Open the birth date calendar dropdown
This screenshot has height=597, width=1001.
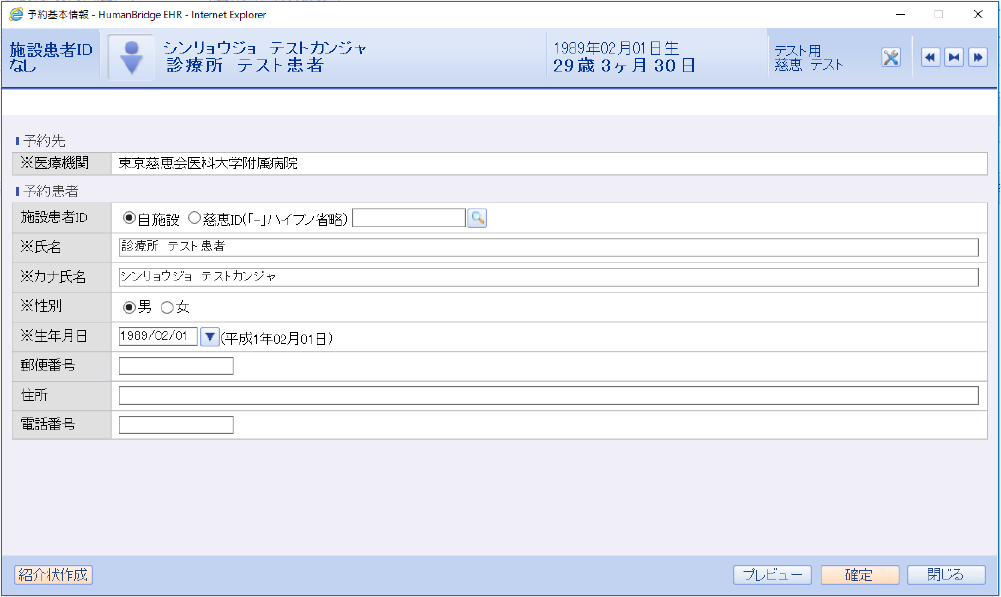[209, 337]
